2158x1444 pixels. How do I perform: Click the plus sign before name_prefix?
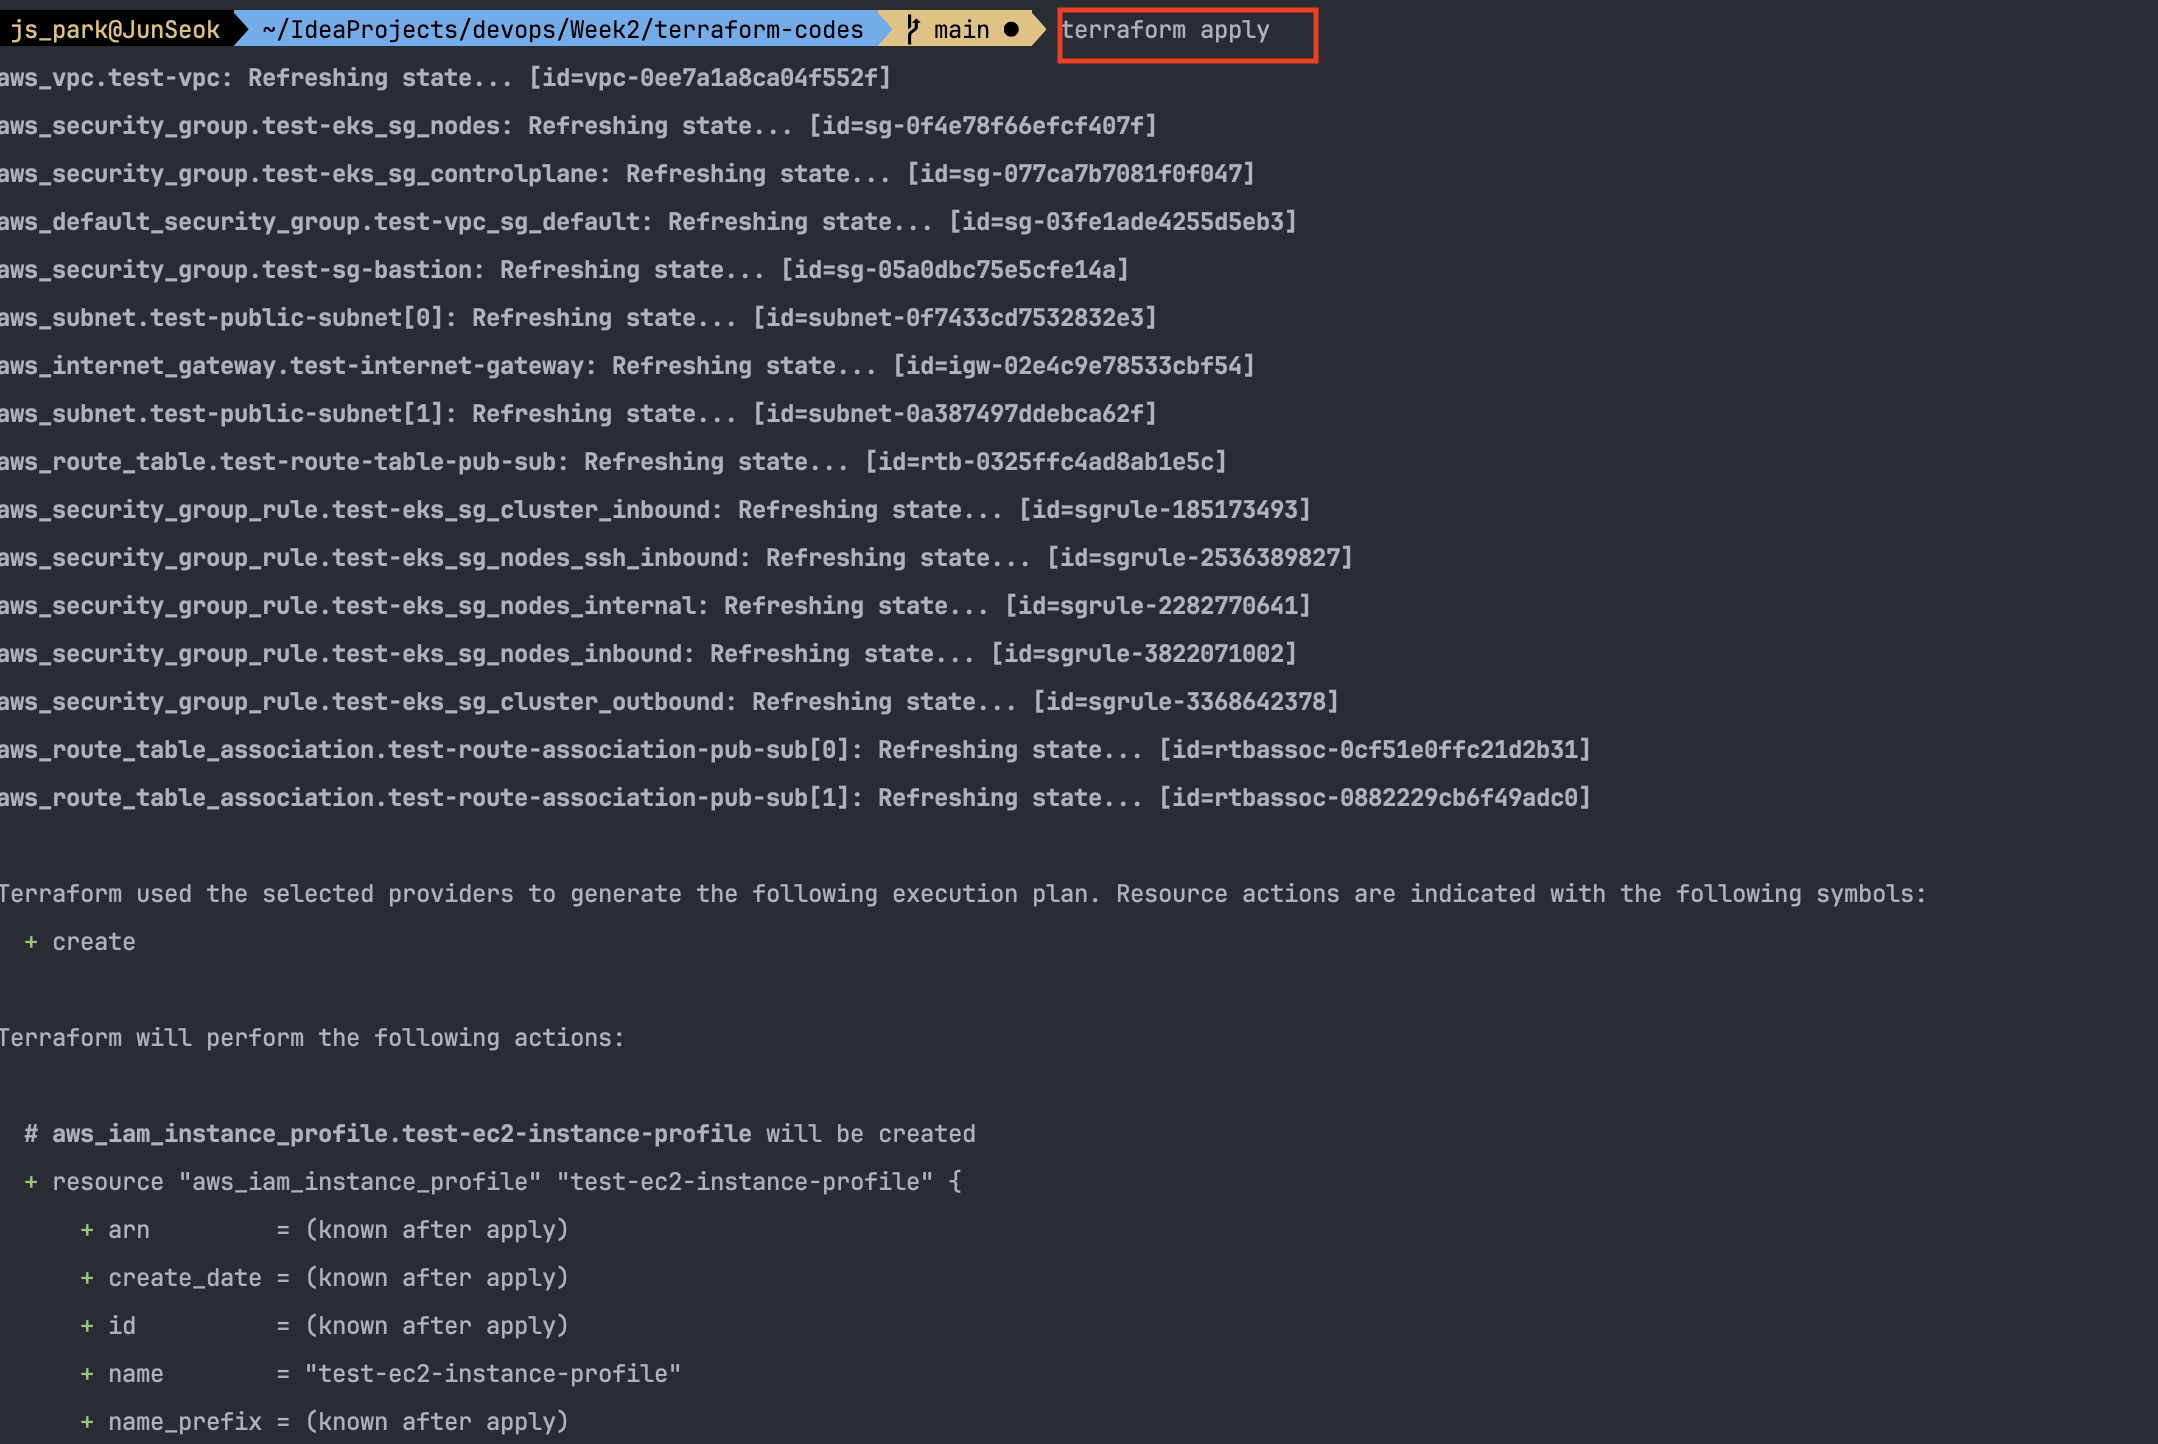87,1422
